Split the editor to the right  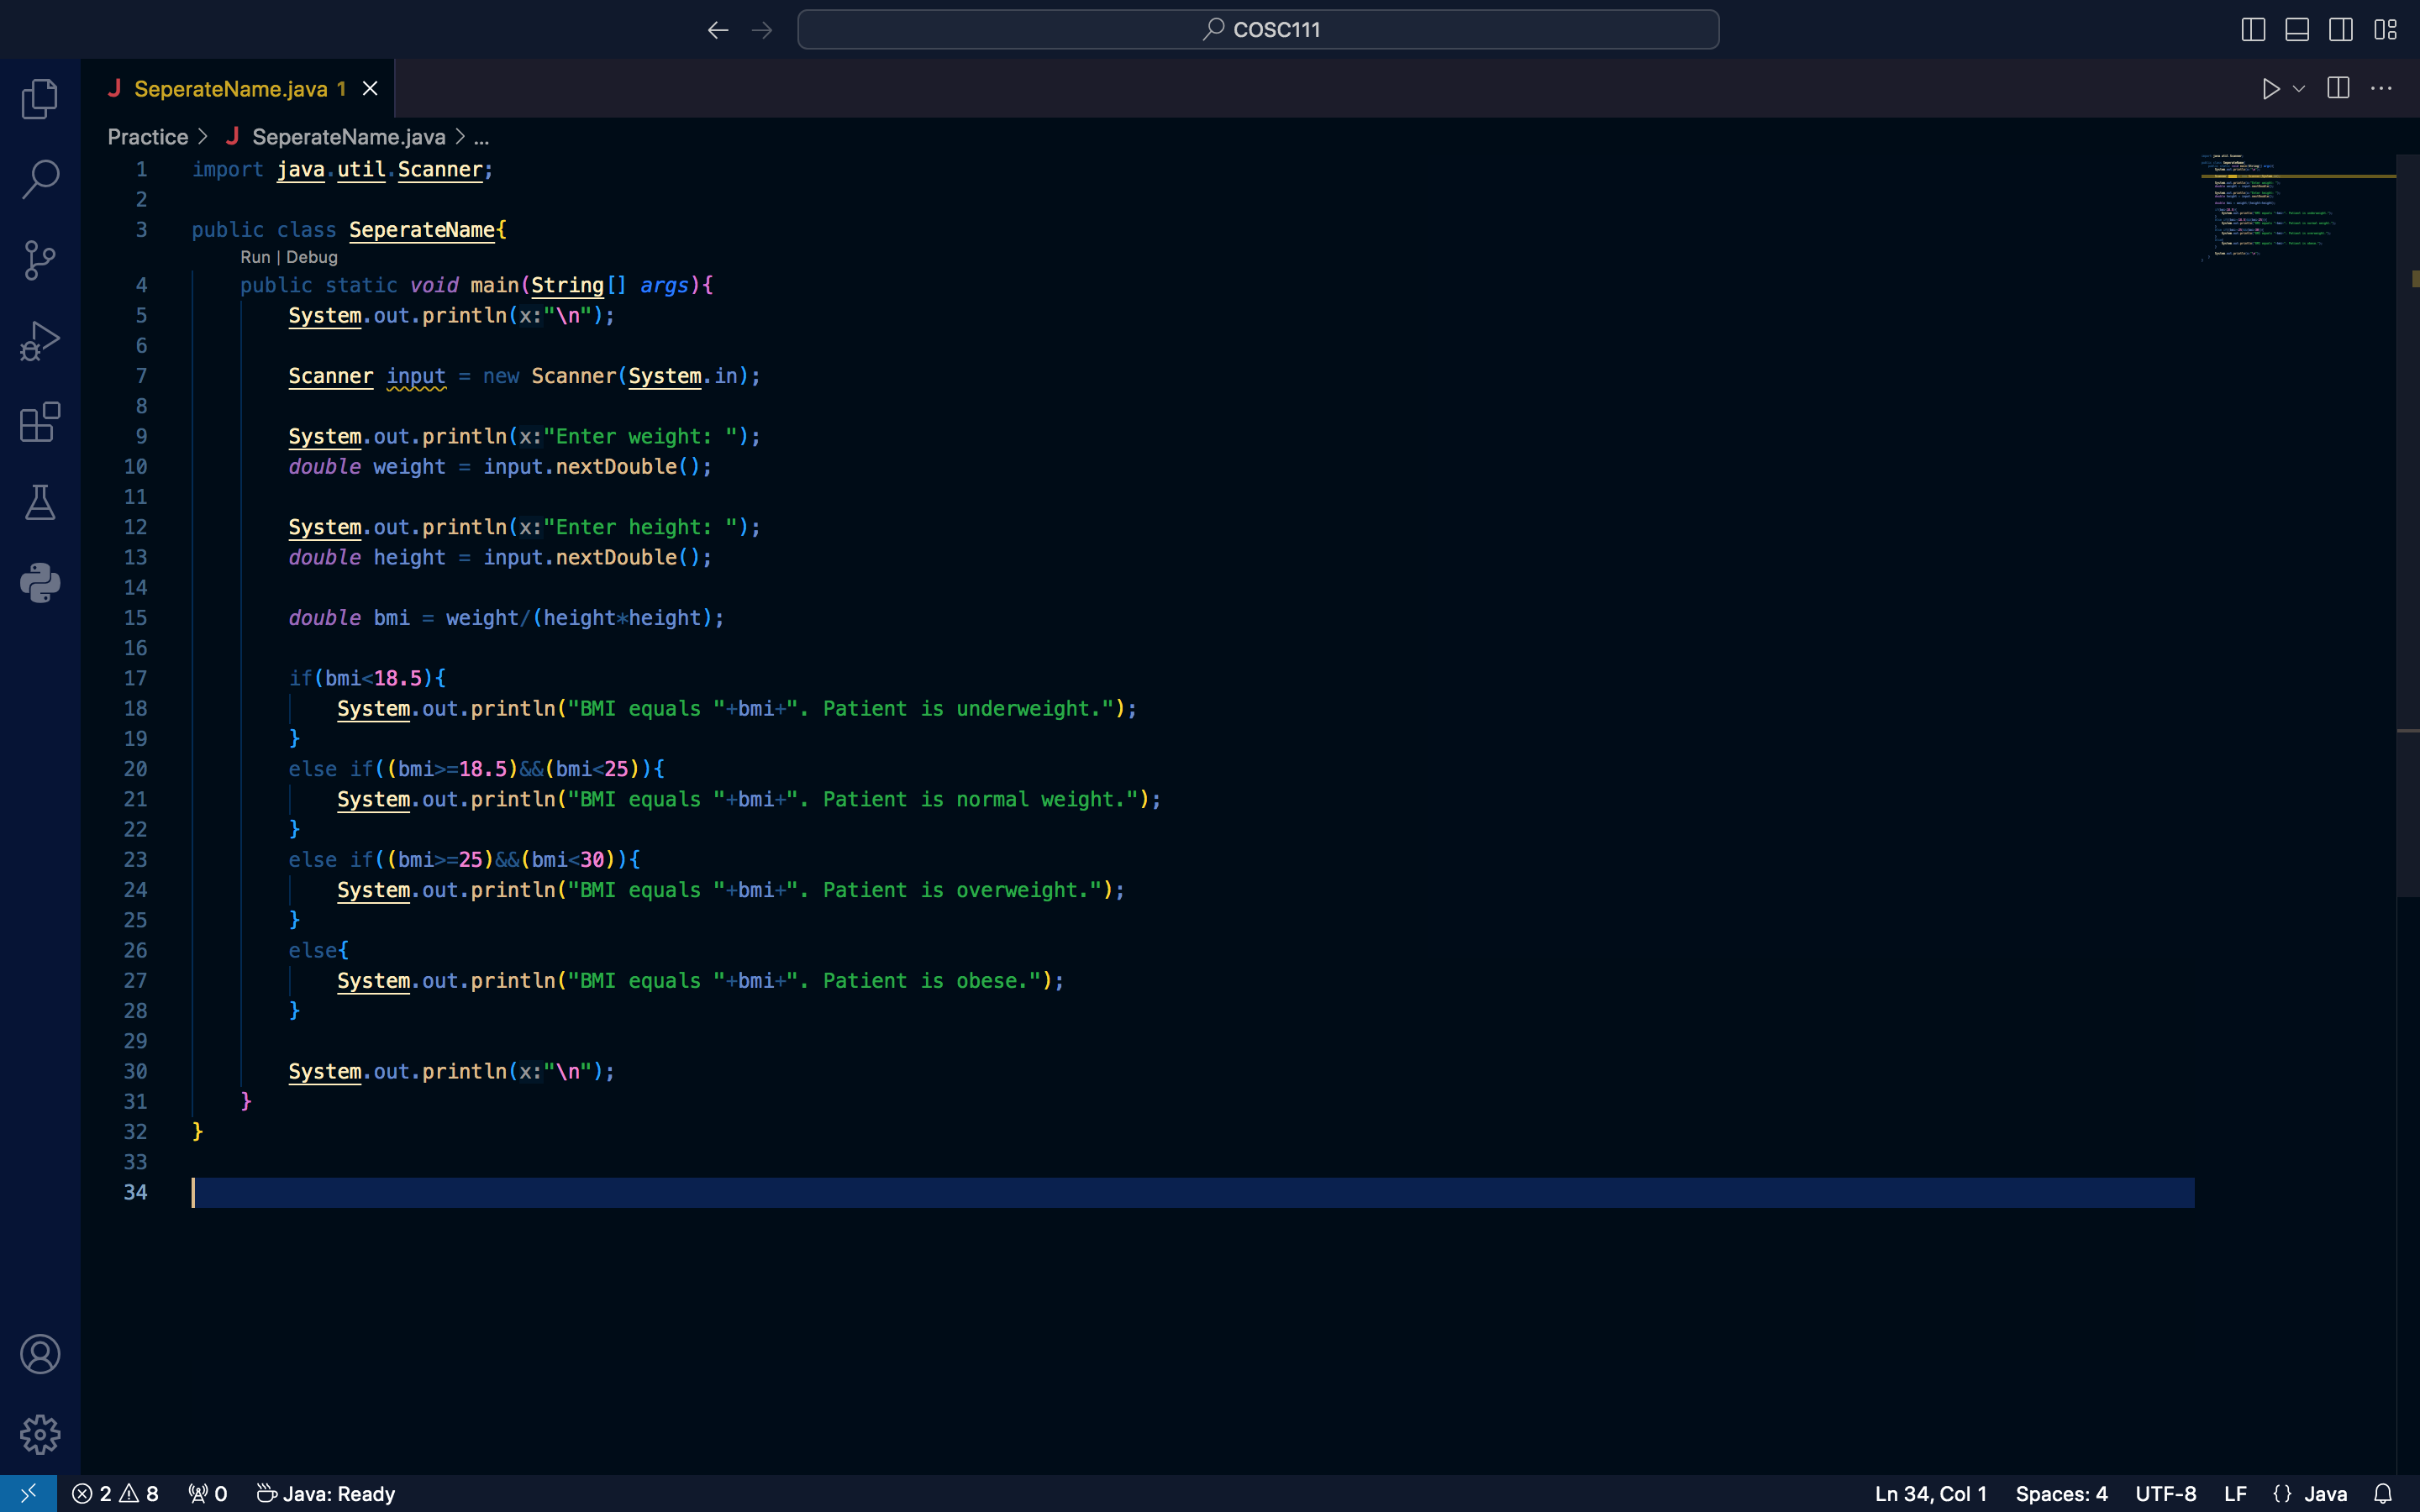tap(2338, 89)
